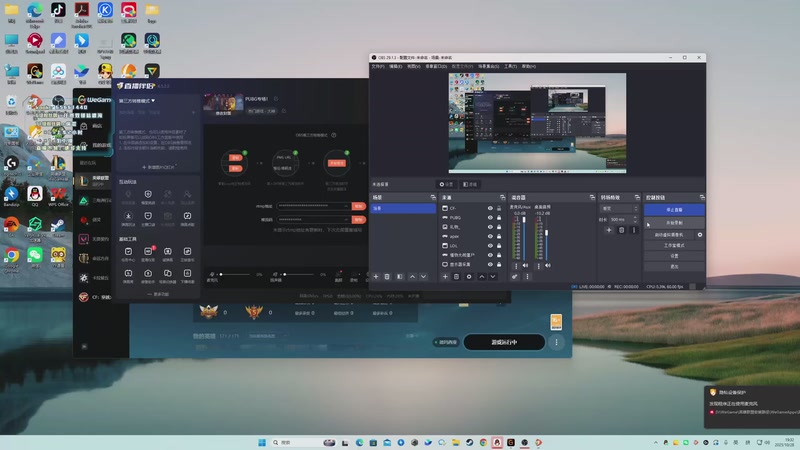Launch Google Chrome desktop icon
Viewport: 800px width, 450px height.
11,257
